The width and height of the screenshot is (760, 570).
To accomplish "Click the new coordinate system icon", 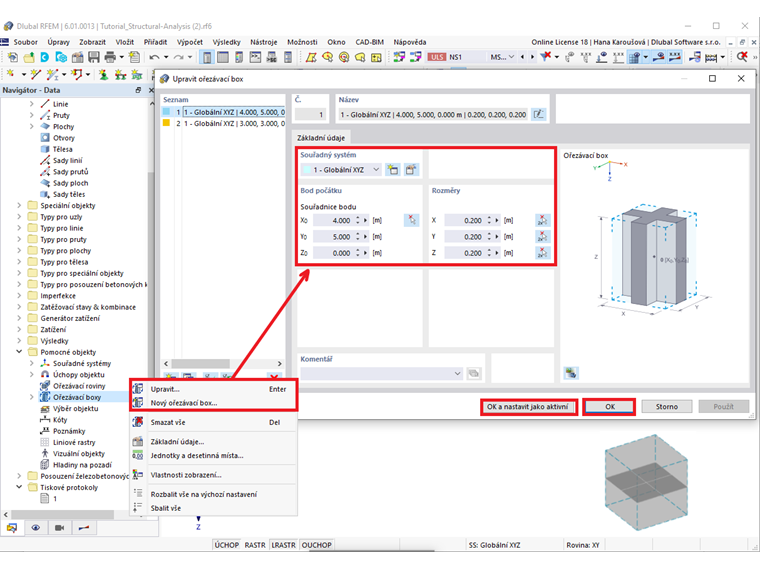I will (393, 170).
